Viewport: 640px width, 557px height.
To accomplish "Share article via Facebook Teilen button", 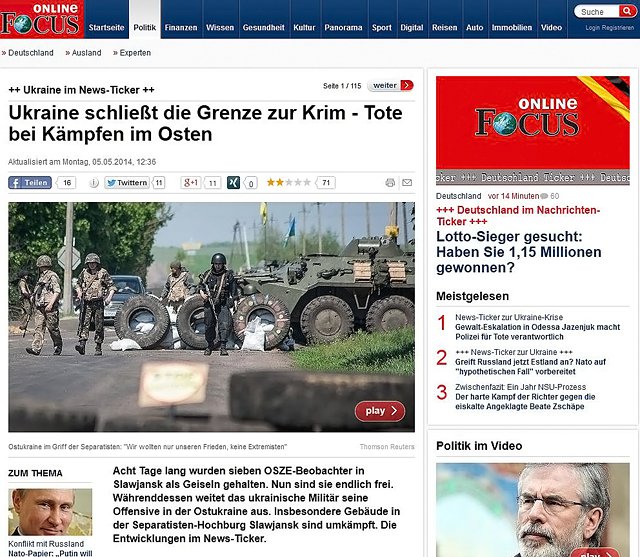I will (30, 182).
